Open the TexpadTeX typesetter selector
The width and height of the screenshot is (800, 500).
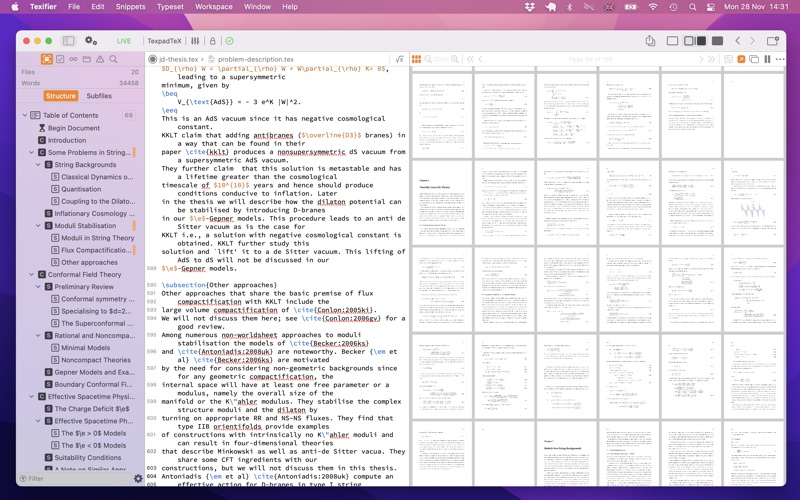164,41
